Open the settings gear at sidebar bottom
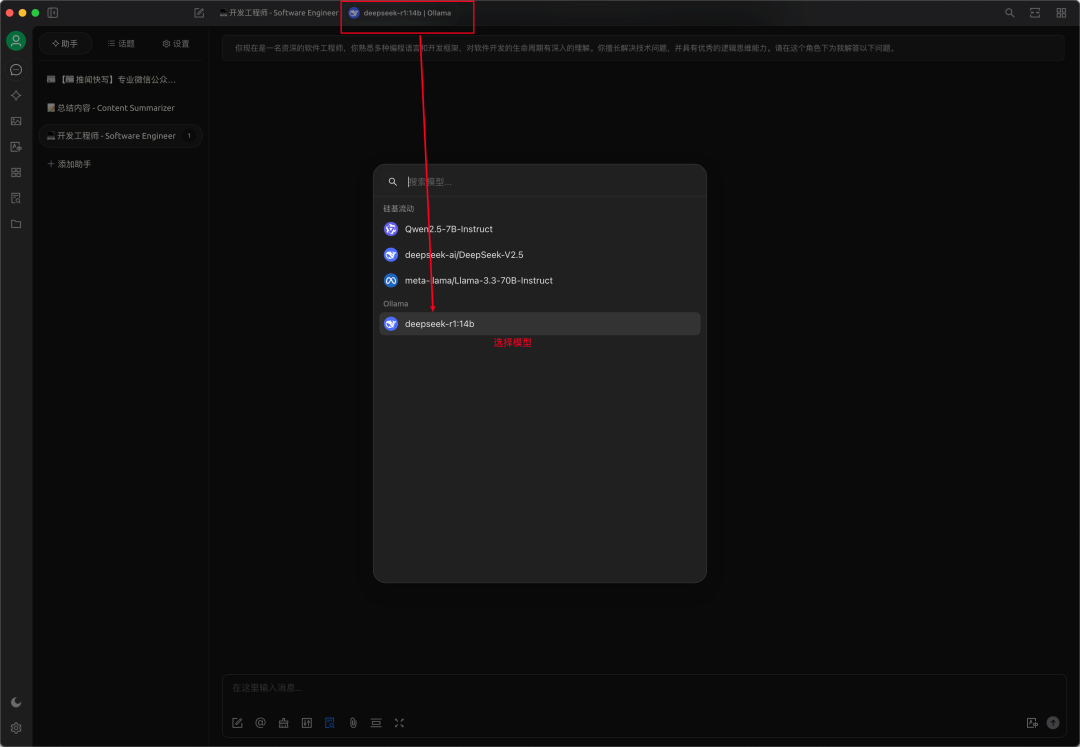Viewport: 1080px width, 747px height. [x=16, y=728]
